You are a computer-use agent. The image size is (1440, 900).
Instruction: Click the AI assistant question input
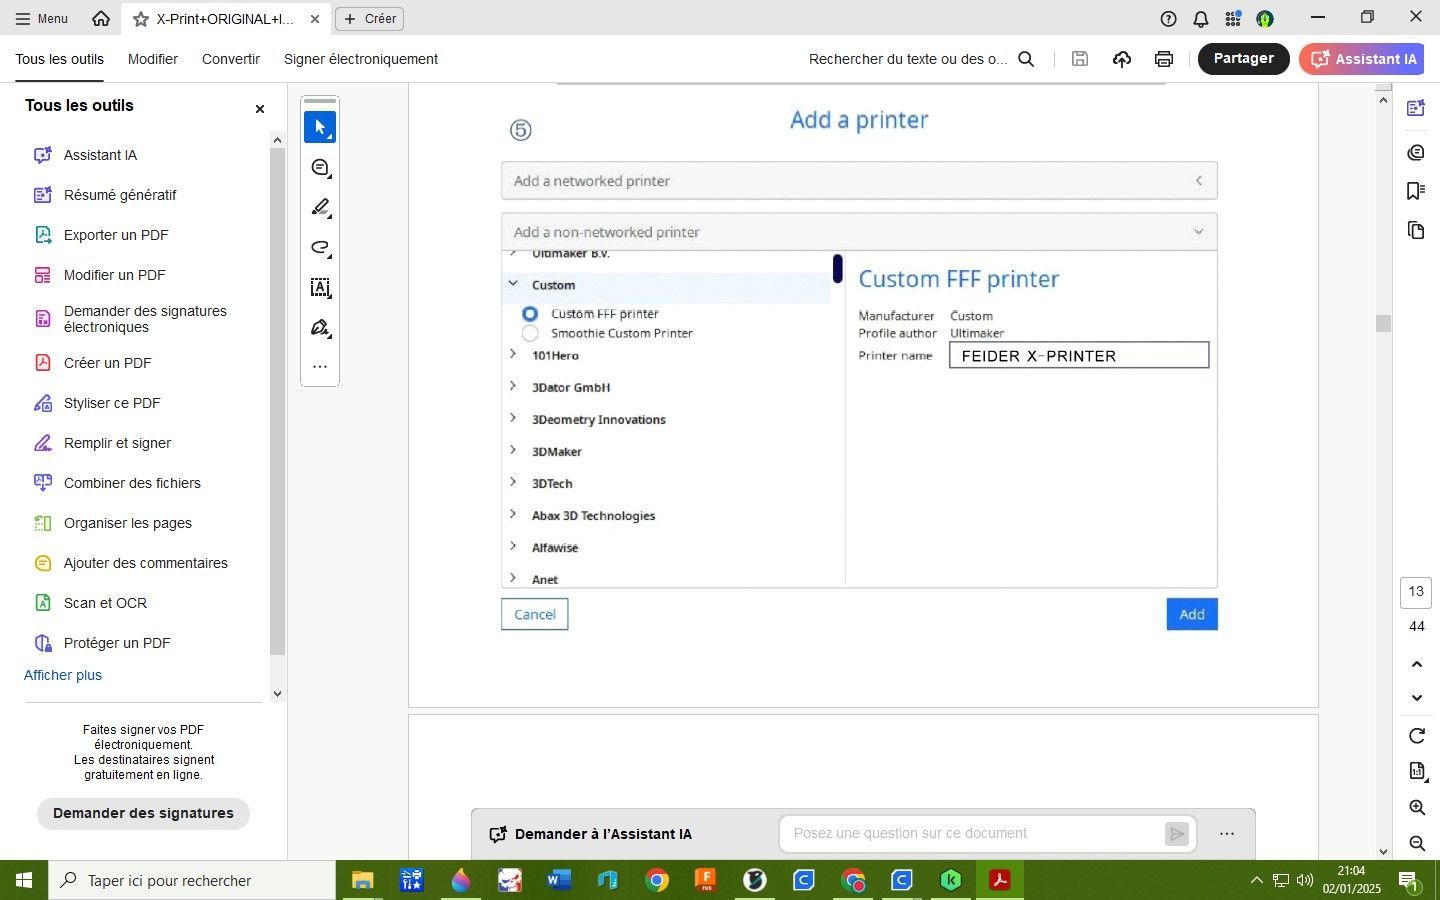(971, 833)
